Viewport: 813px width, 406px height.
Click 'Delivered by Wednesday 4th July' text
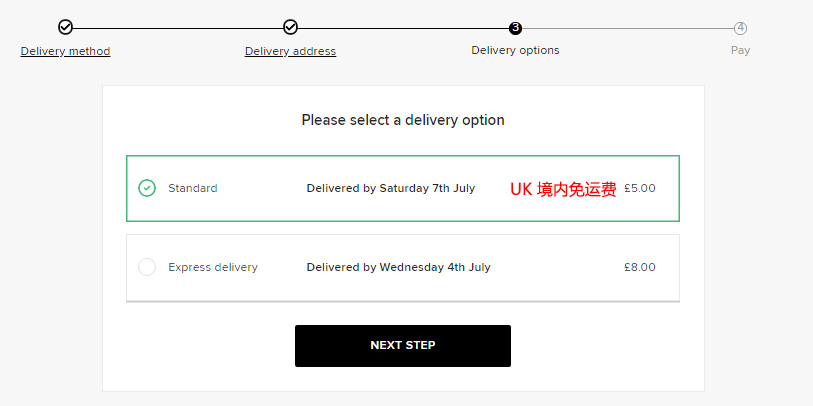click(398, 267)
